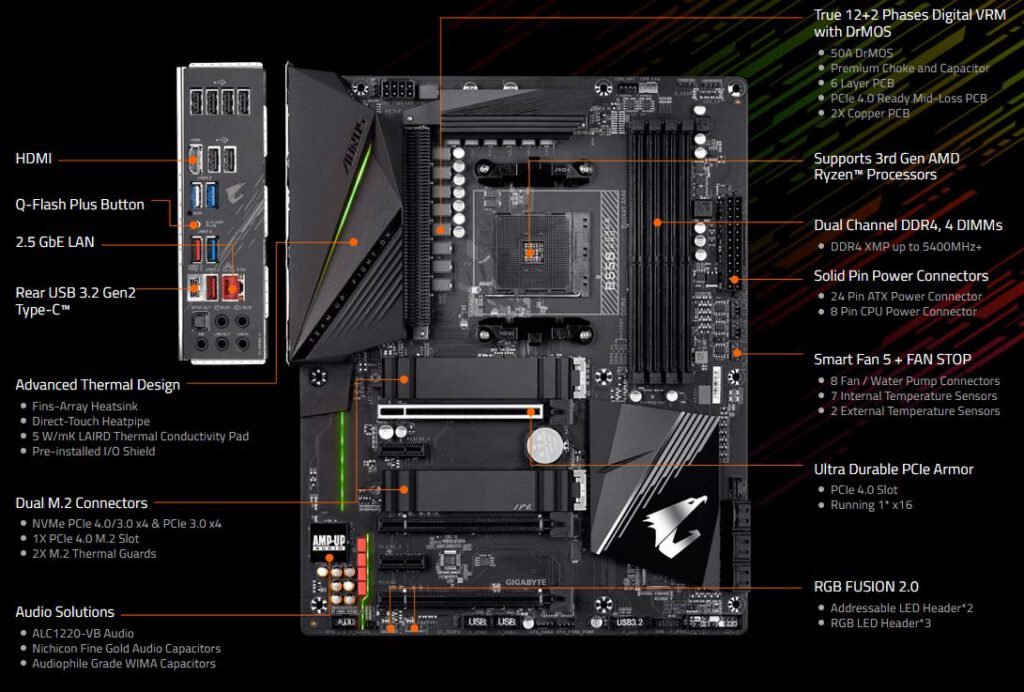Click the USB3.2 header label on board

tap(628, 622)
